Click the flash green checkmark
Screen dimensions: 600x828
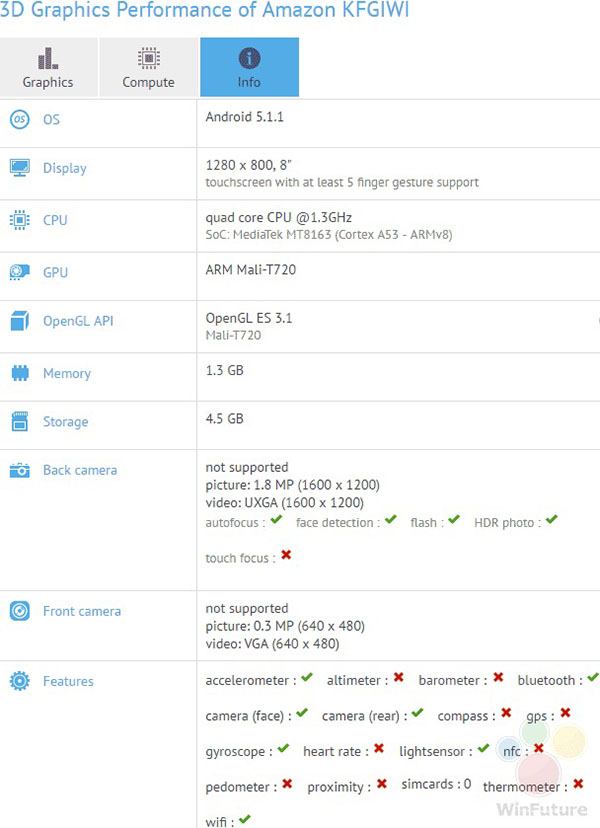(x=454, y=520)
